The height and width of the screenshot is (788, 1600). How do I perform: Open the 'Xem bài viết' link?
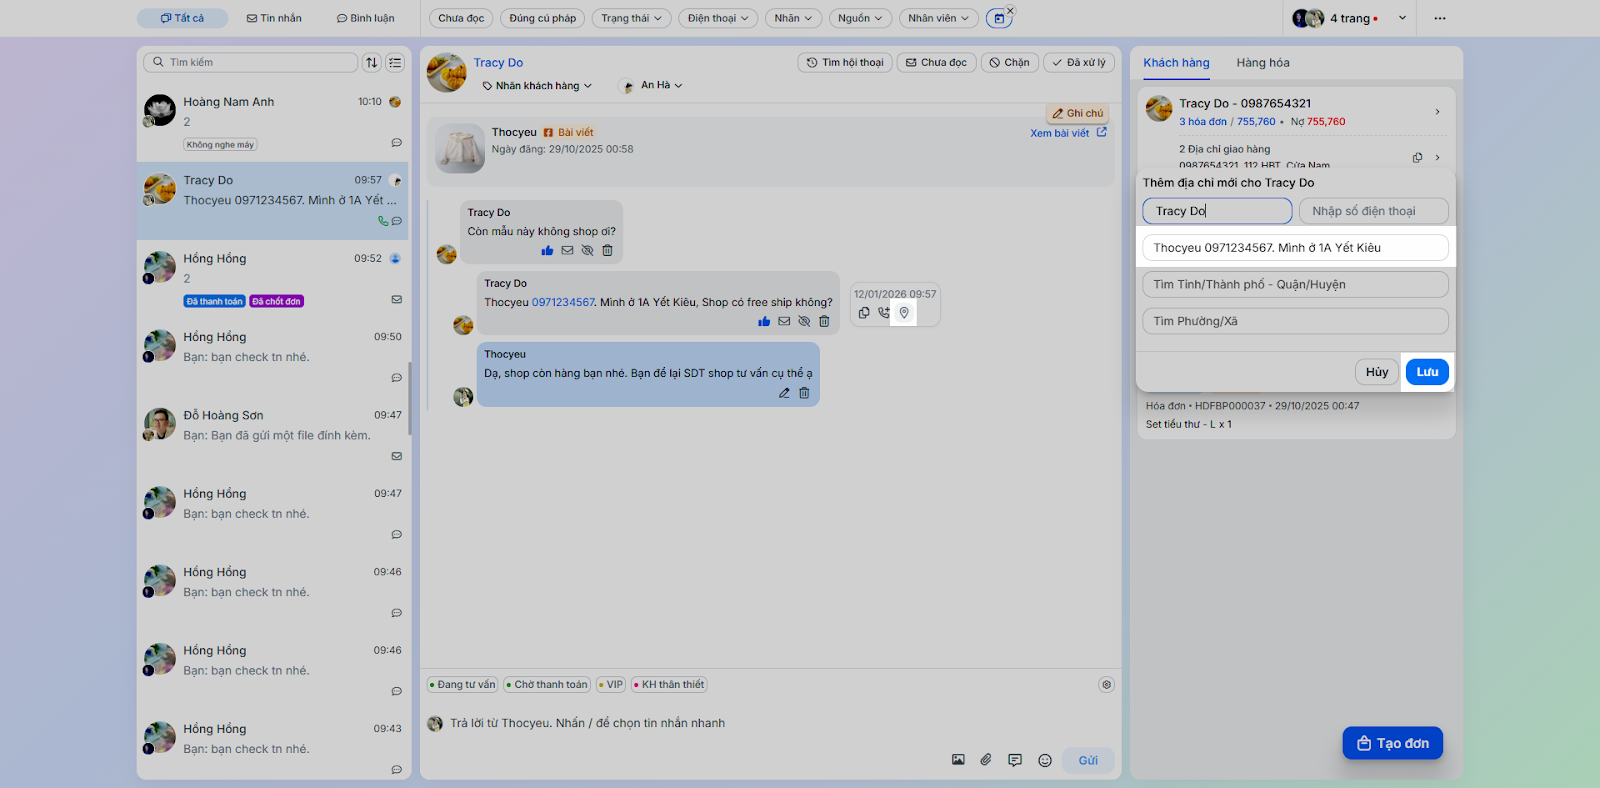click(1060, 133)
